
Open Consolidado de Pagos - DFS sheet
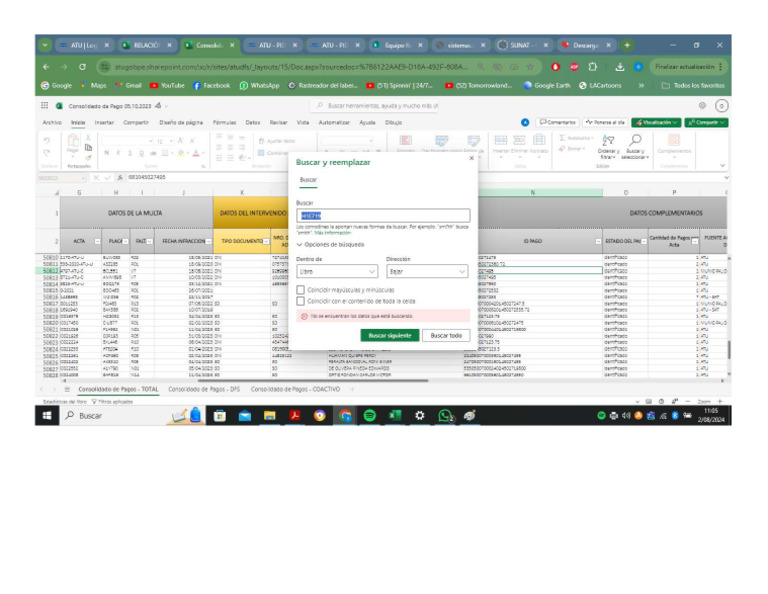click(204, 389)
